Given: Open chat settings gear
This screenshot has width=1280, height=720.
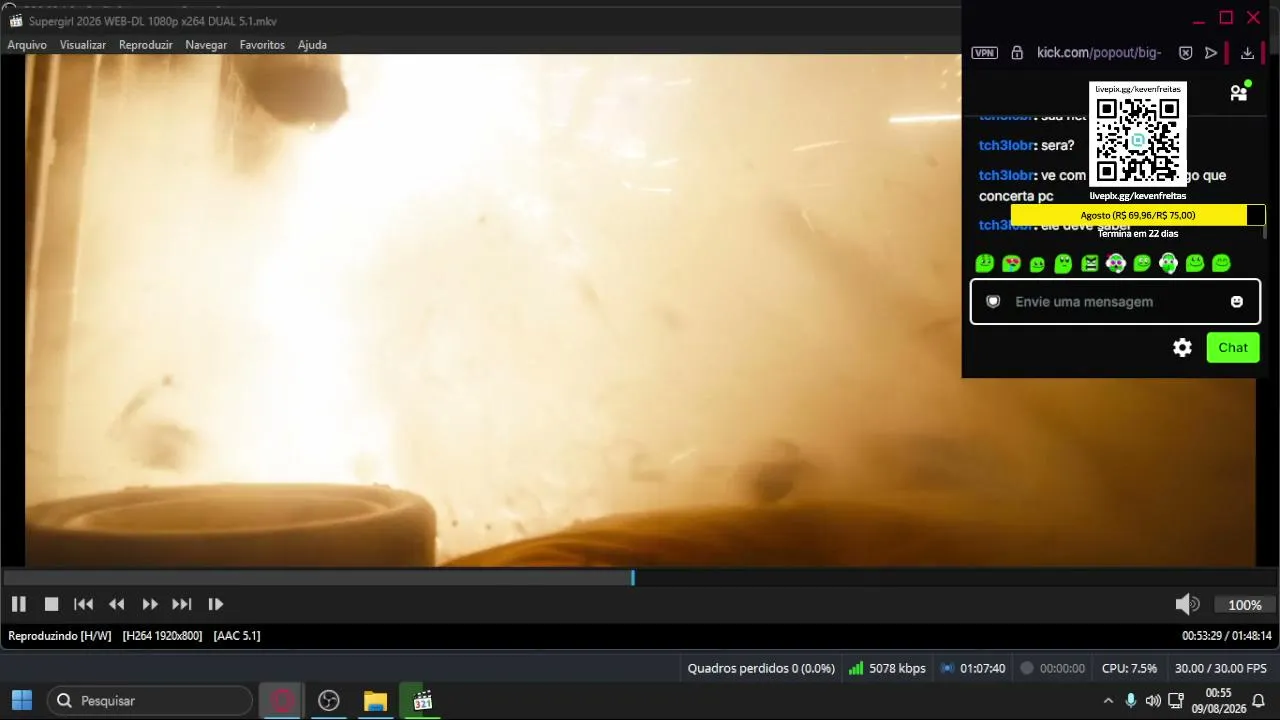Looking at the screenshot, I should 1182,348.
